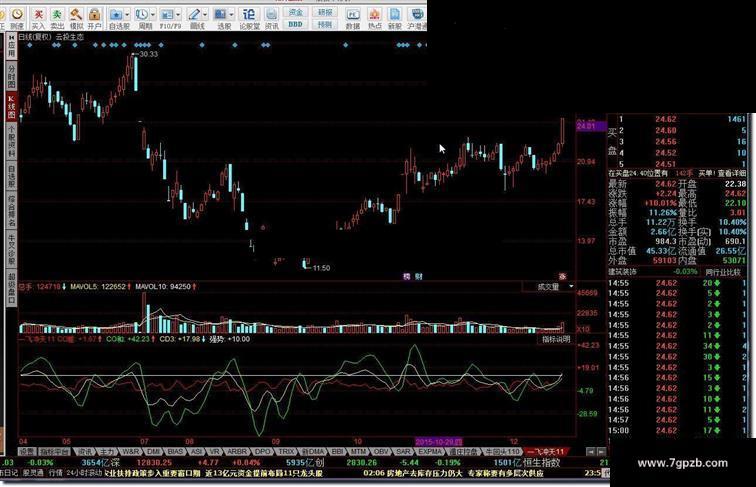Select the ARBR indicator tab

point(237,452)
